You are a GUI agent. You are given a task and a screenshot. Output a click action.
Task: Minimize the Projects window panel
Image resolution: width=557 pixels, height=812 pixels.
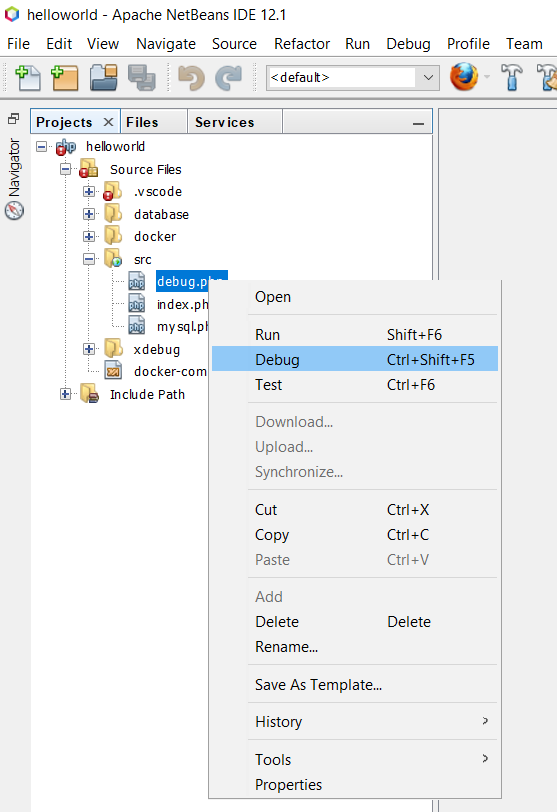coord(418,124)
